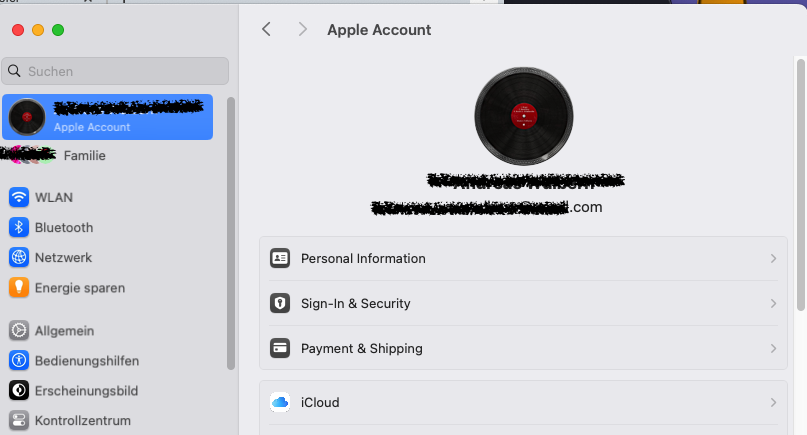
Task: Click the main pane scrollbar
Action: [x=801, y=185]
